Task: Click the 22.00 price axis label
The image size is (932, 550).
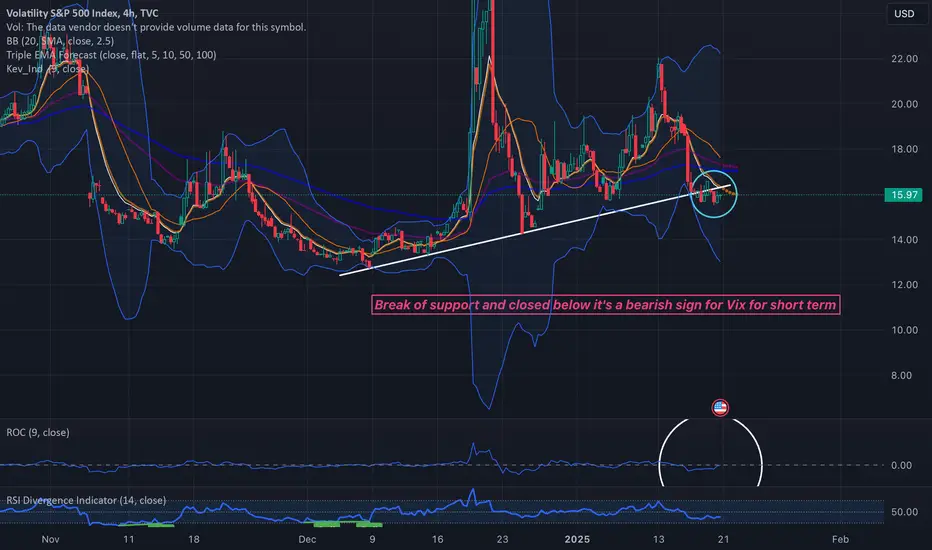Action: [x=904, y=59]
